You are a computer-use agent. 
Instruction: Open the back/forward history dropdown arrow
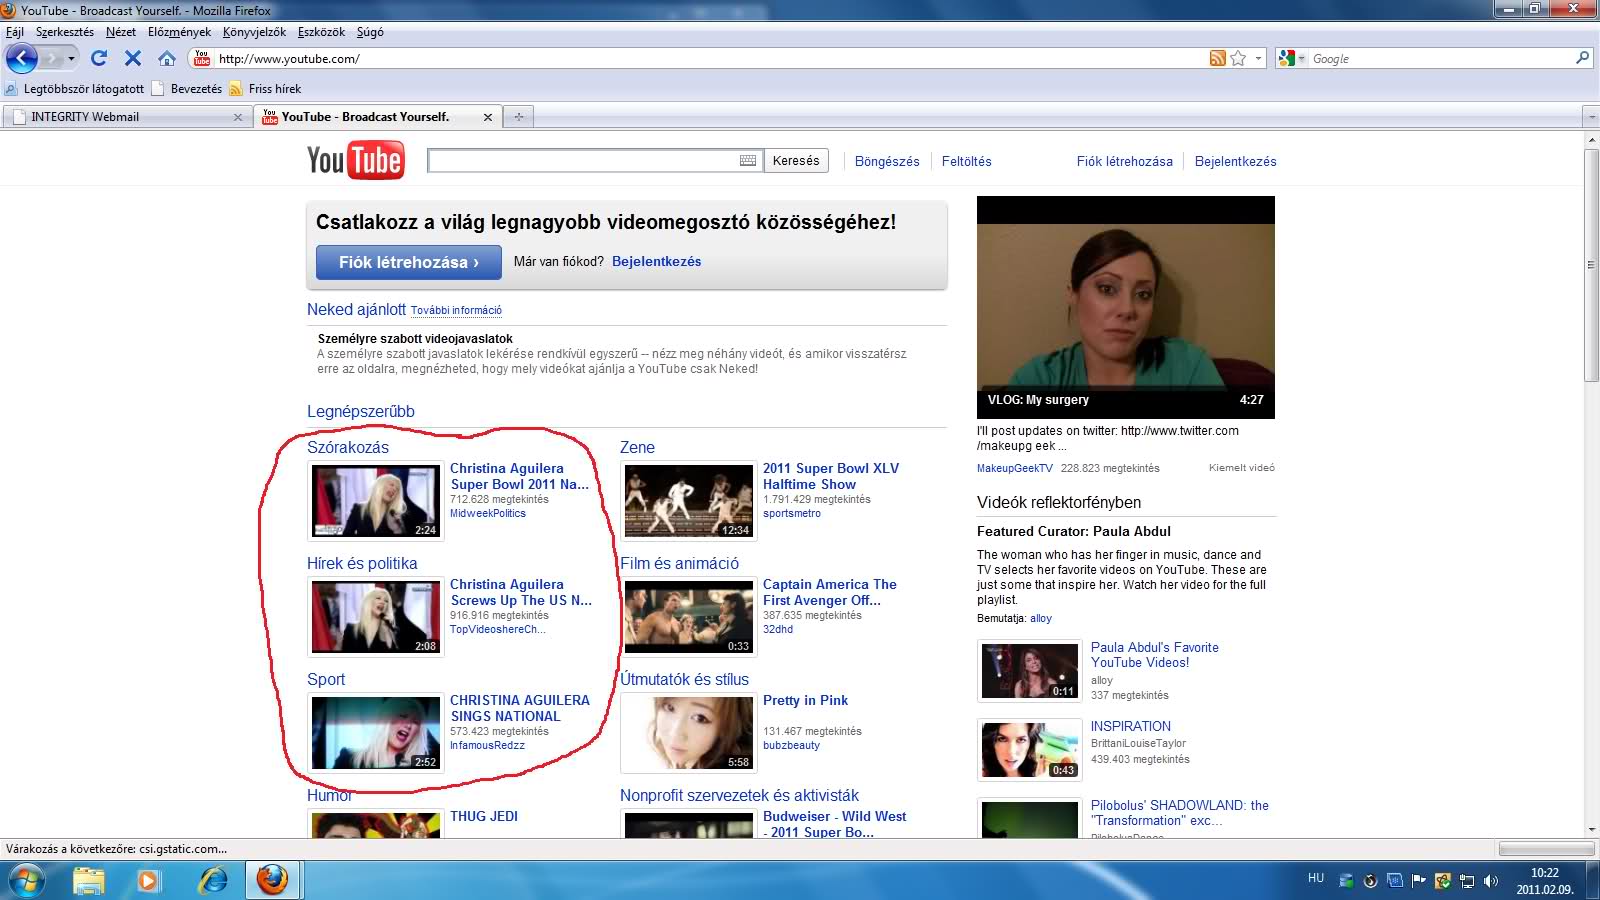pos(71,59)
